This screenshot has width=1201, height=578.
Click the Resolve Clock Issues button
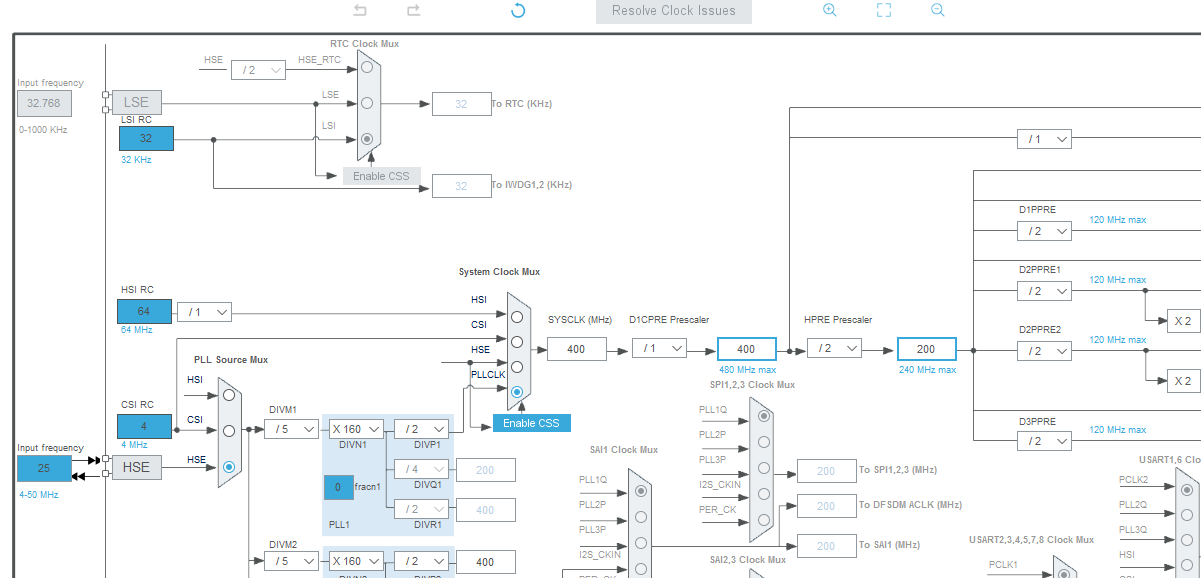coord(673,11)
